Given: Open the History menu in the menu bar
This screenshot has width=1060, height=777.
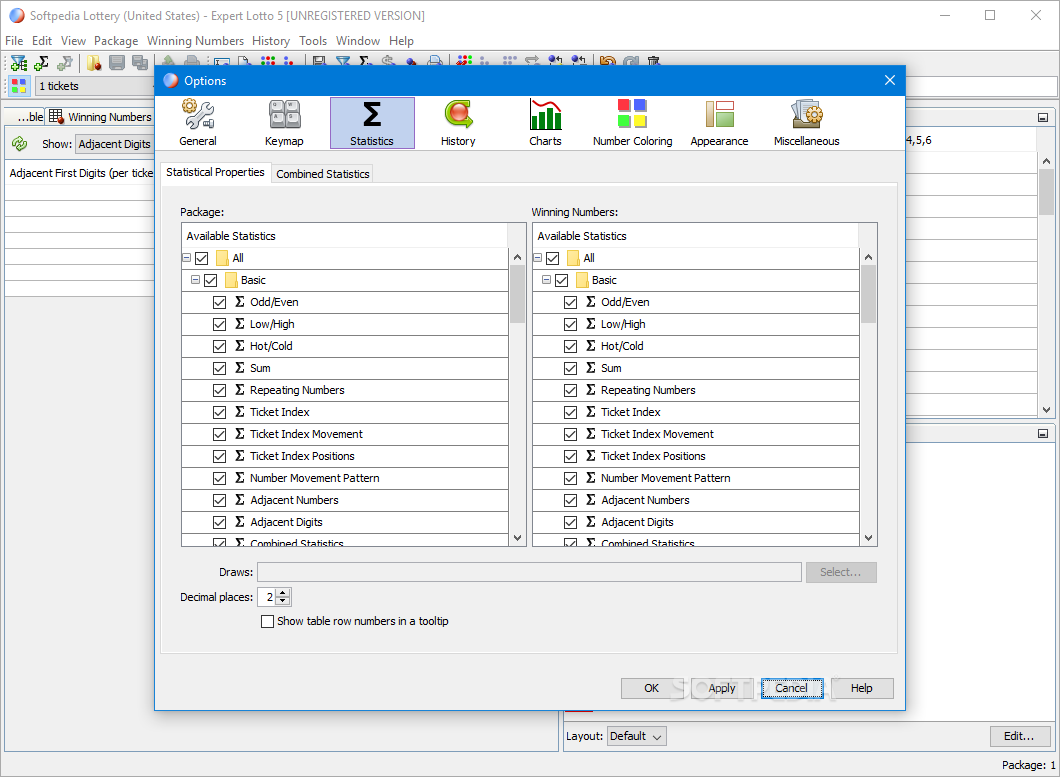Looking at the screenshot, I should (271, 41).
